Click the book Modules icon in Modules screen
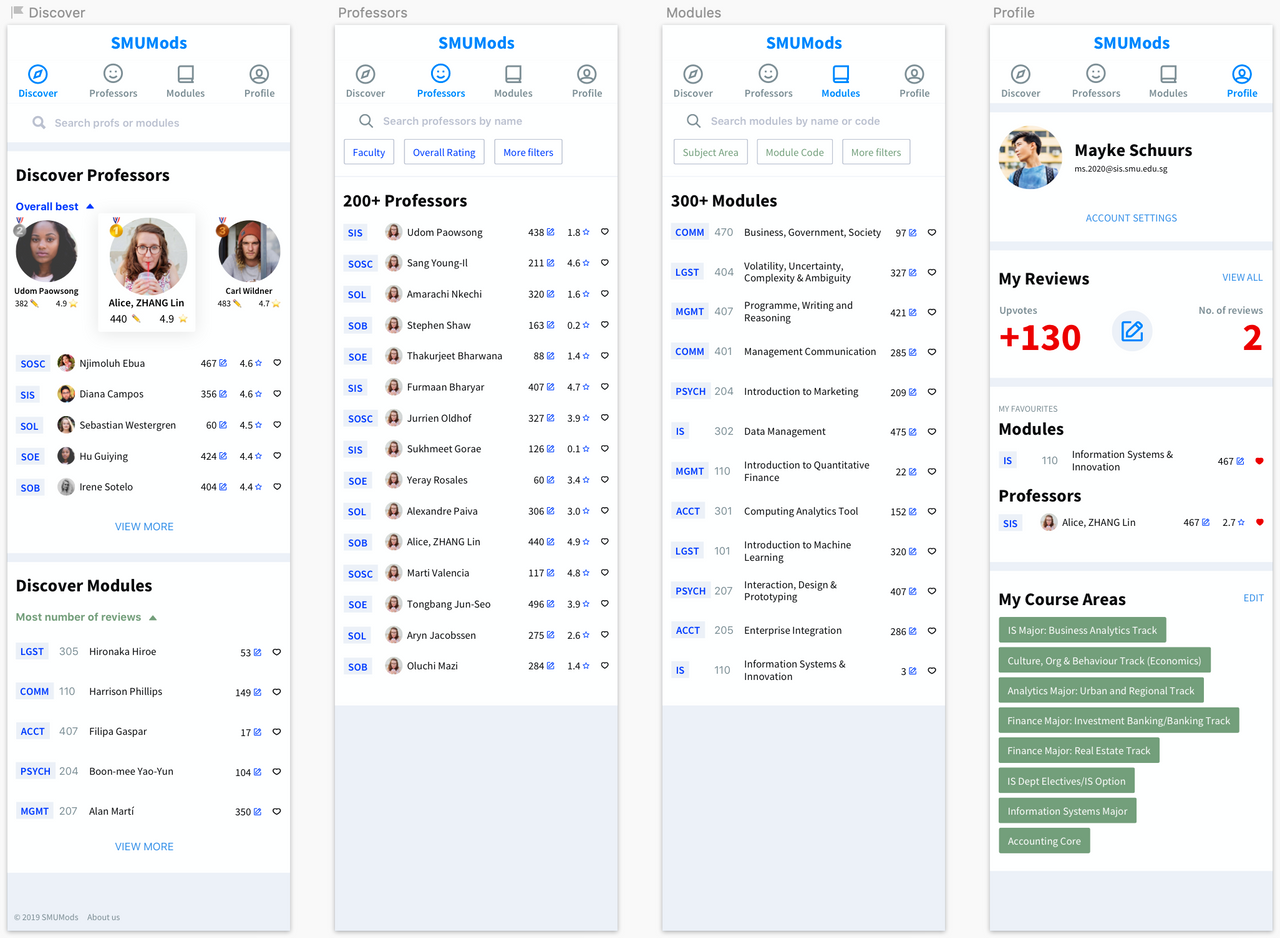The height and width of the screenshot is (938, 1280). pyautogui.click(x=840, y=74)
